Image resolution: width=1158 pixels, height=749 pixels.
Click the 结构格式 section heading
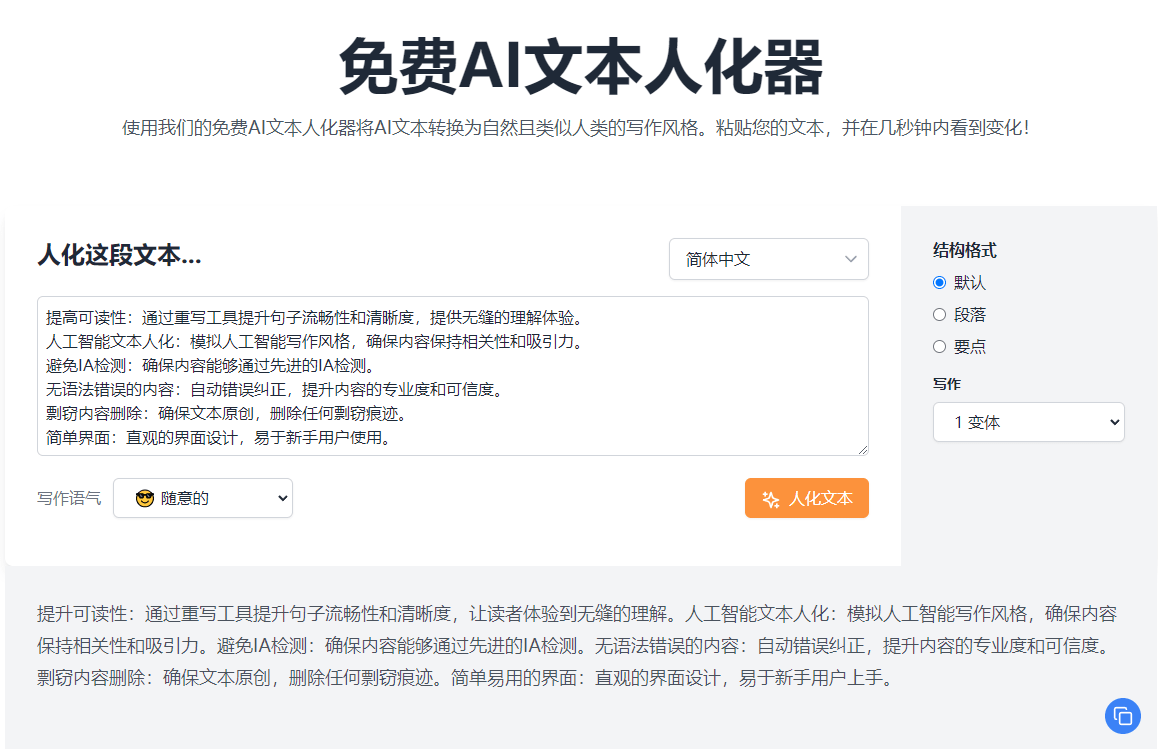click(x=964, y=250)
